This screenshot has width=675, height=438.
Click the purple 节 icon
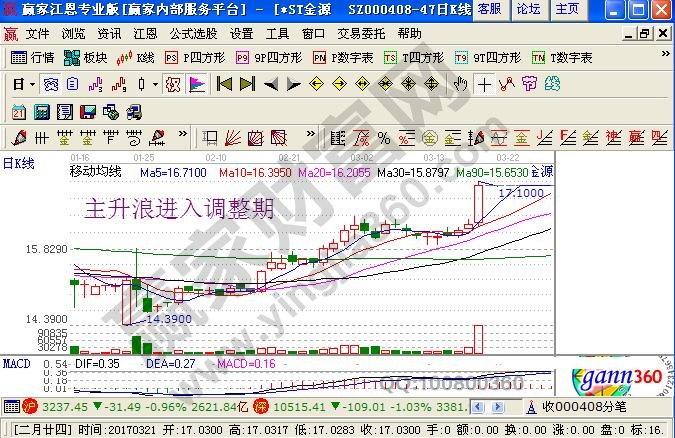click(529, 84)
